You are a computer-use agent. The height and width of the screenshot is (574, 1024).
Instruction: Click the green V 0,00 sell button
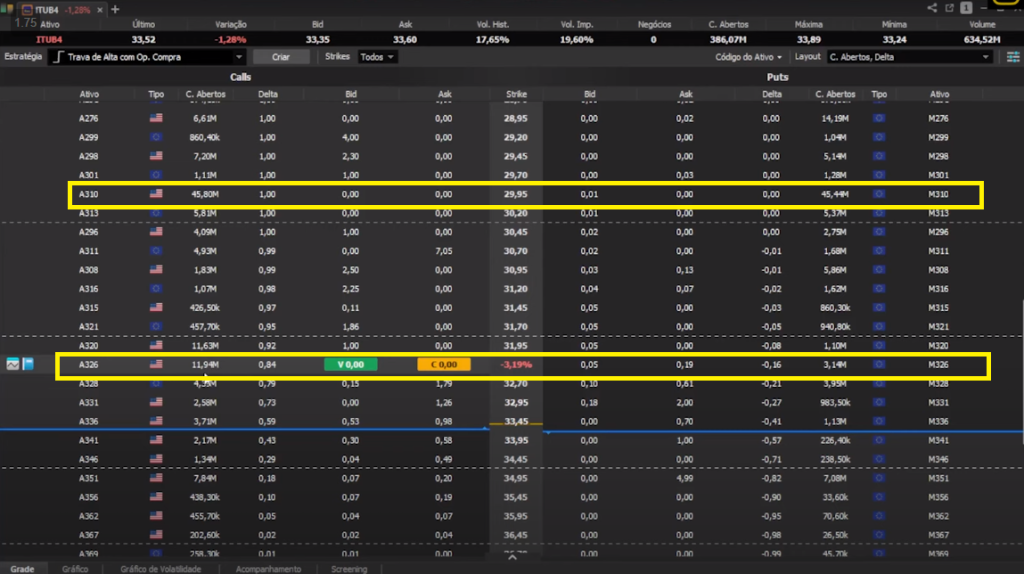pos(351,365)
